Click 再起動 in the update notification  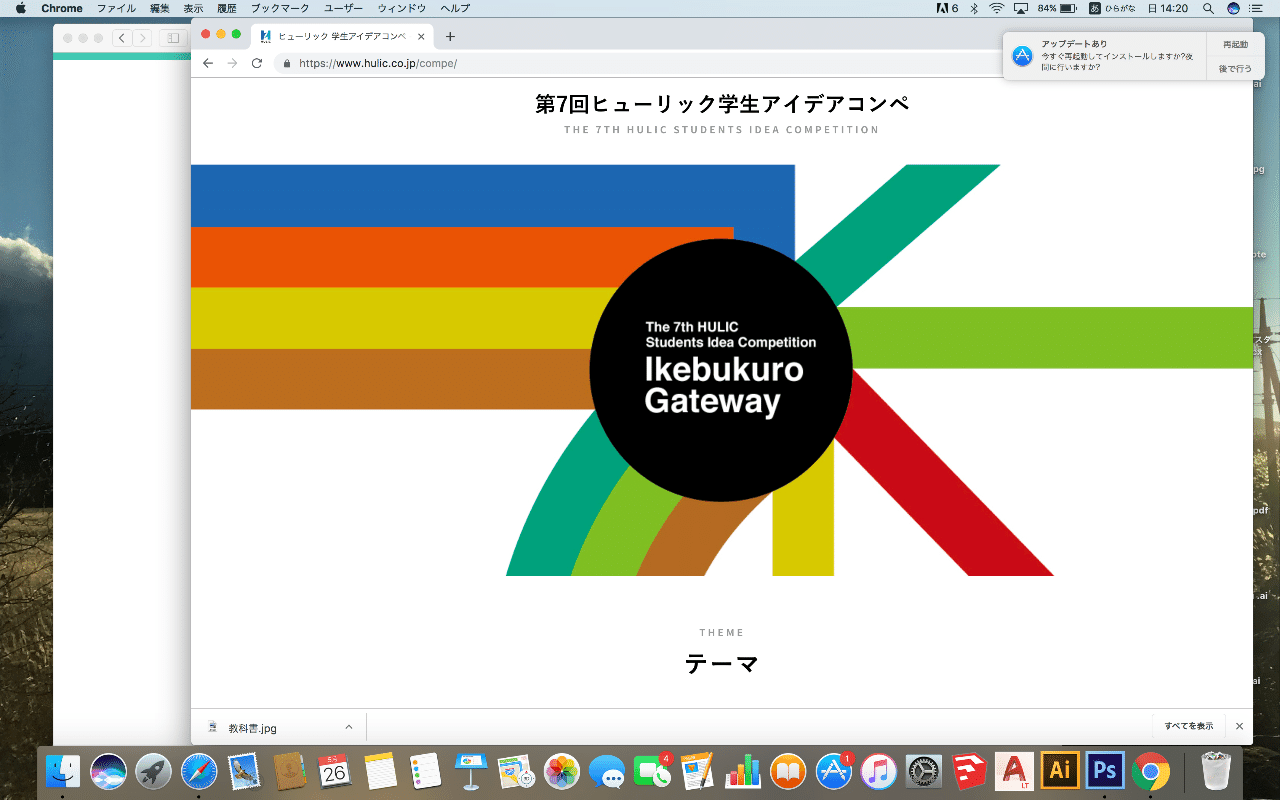click(x=1235, y=44)
